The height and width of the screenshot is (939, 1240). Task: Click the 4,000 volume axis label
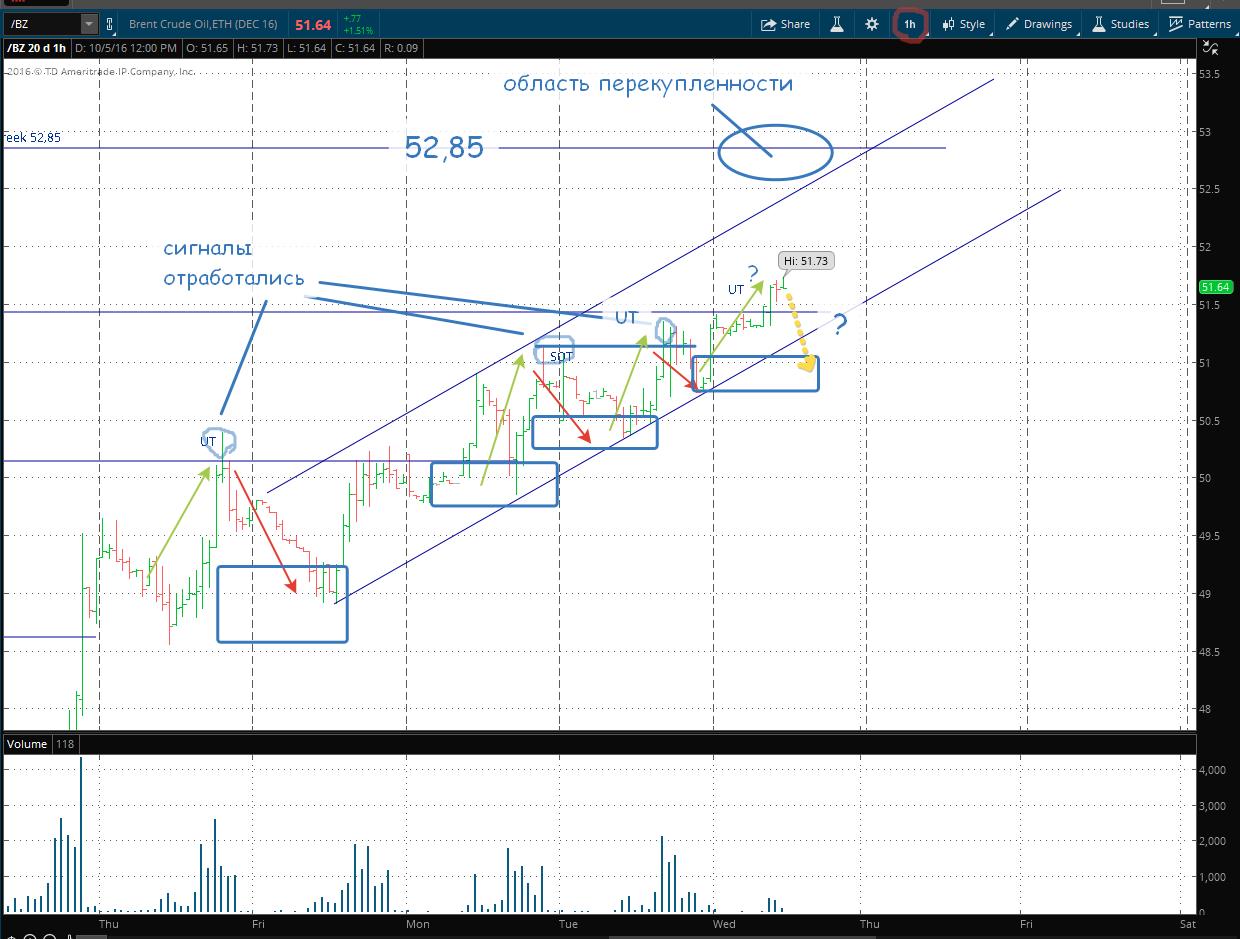[x=1214, y=770]
